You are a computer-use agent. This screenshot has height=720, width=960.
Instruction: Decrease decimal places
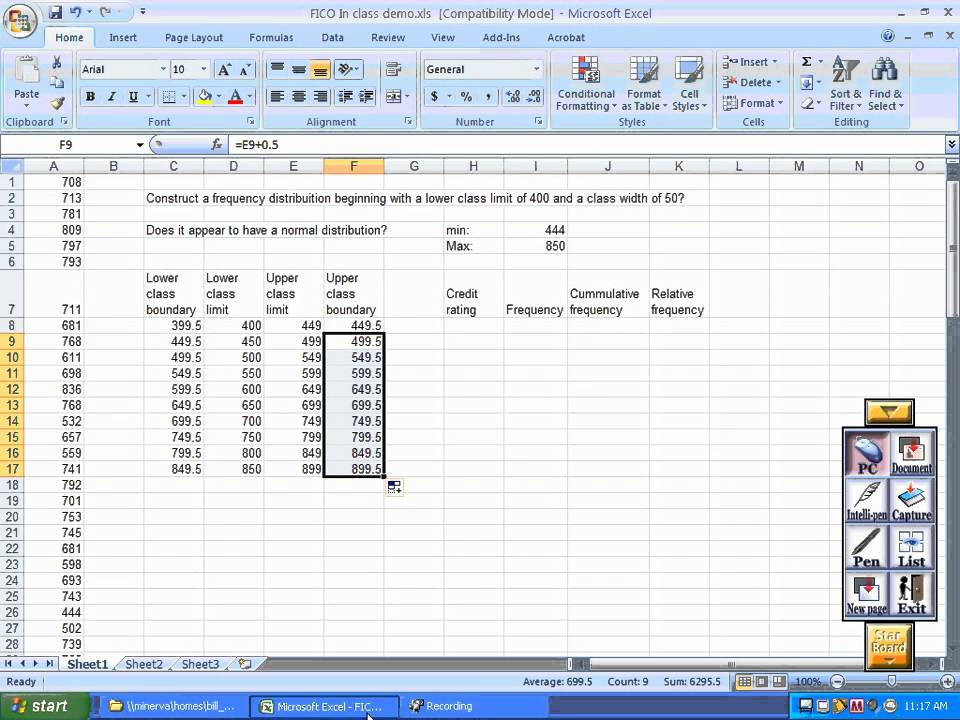(534, 97)
